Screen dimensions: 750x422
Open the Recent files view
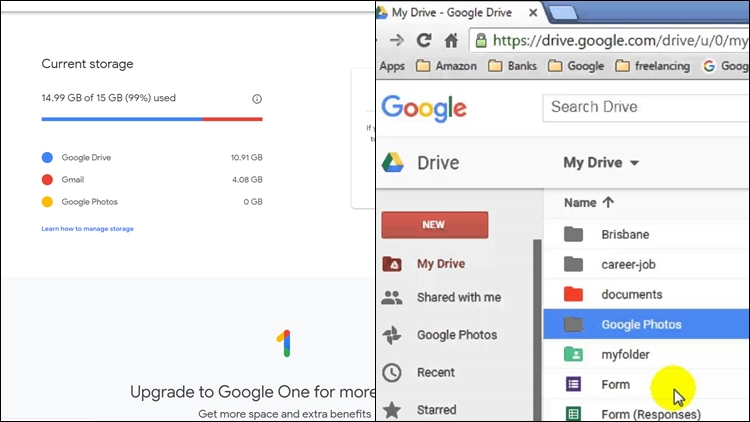coord(436,372)
